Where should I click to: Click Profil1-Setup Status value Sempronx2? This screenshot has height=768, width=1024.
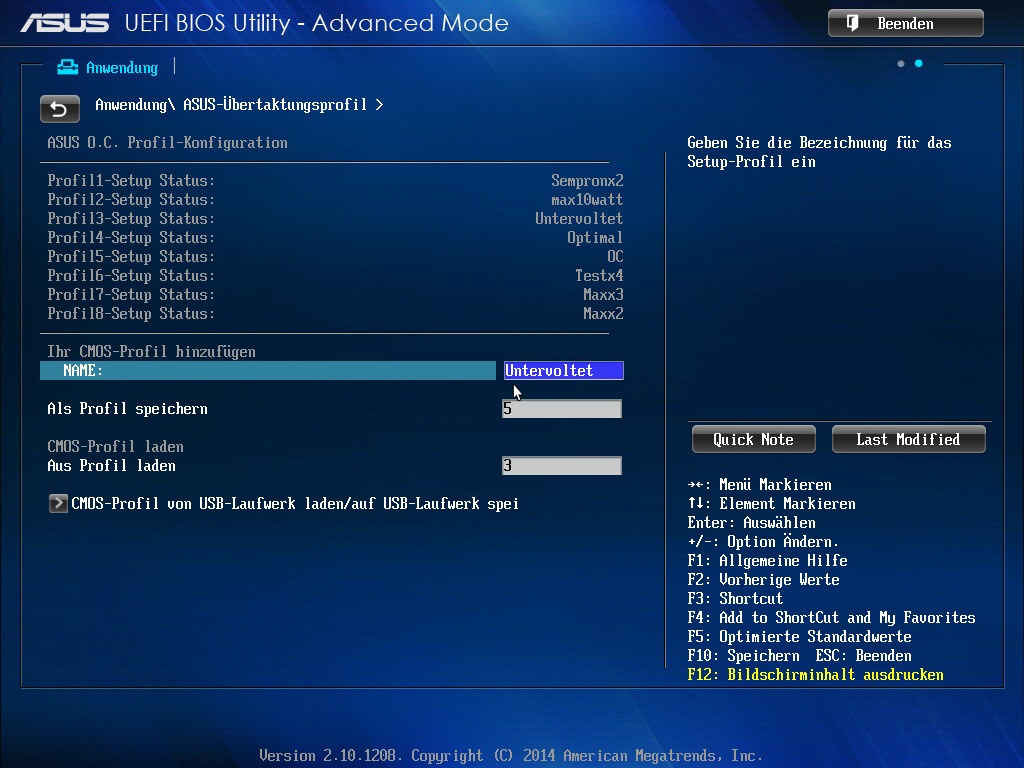pos(587,180)
